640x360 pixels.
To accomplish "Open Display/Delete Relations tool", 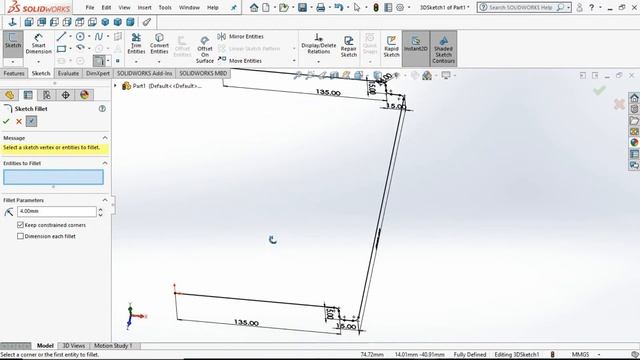I will click(x=318, y=44).
